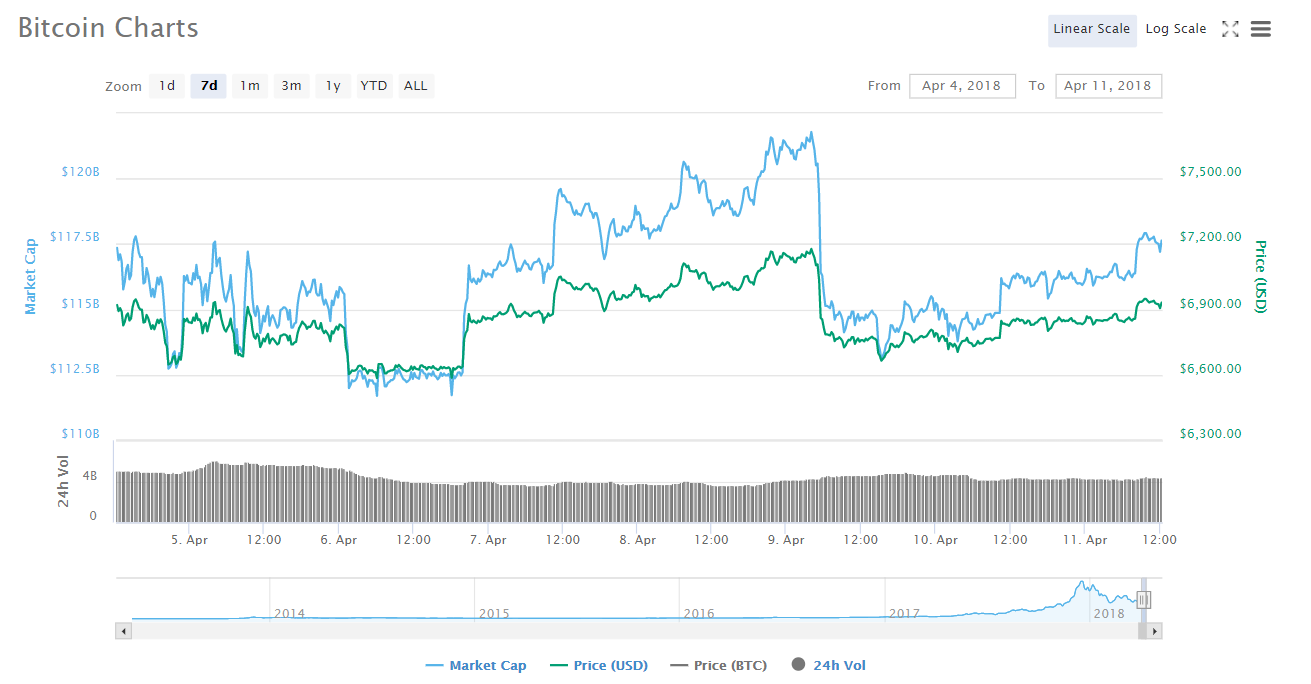
Task: Click the 8. Apr date label
Action: [x=637, y=540]
